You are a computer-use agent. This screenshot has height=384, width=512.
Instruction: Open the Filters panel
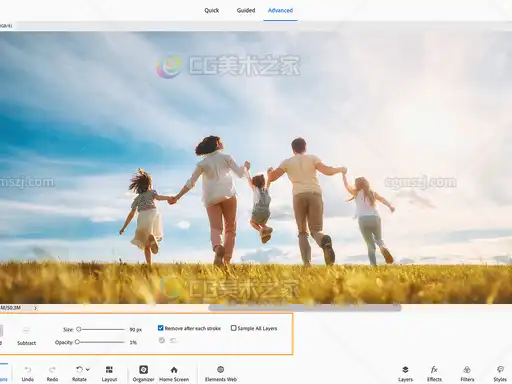[467, 374]
